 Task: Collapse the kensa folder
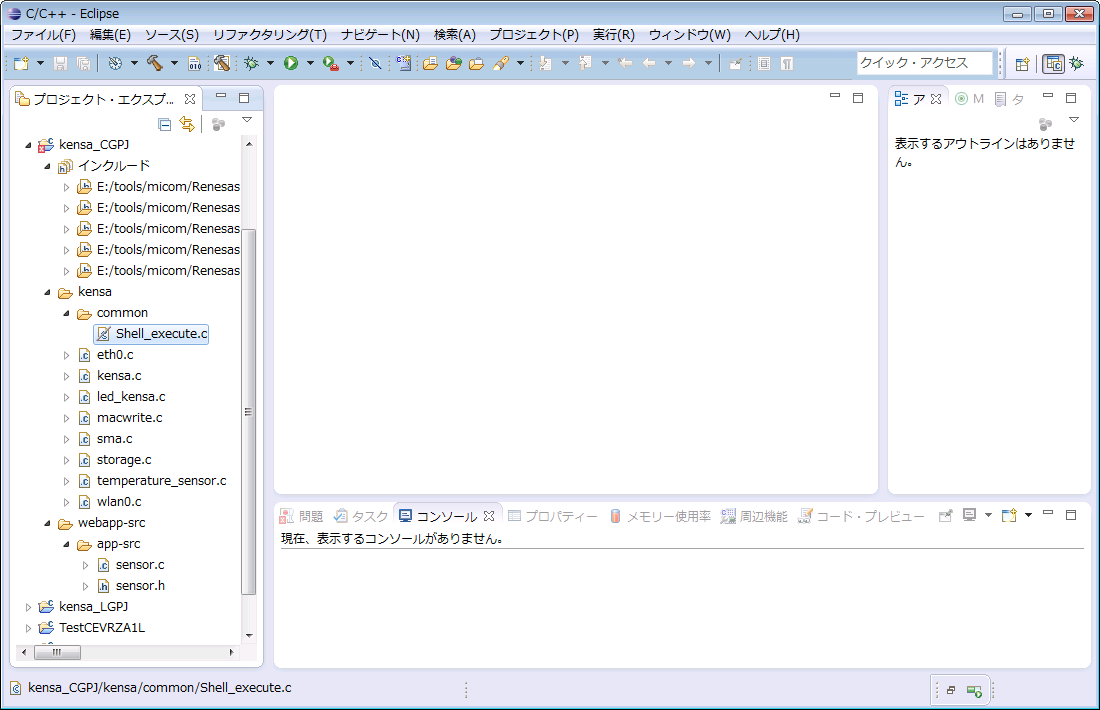pos(48,293)
